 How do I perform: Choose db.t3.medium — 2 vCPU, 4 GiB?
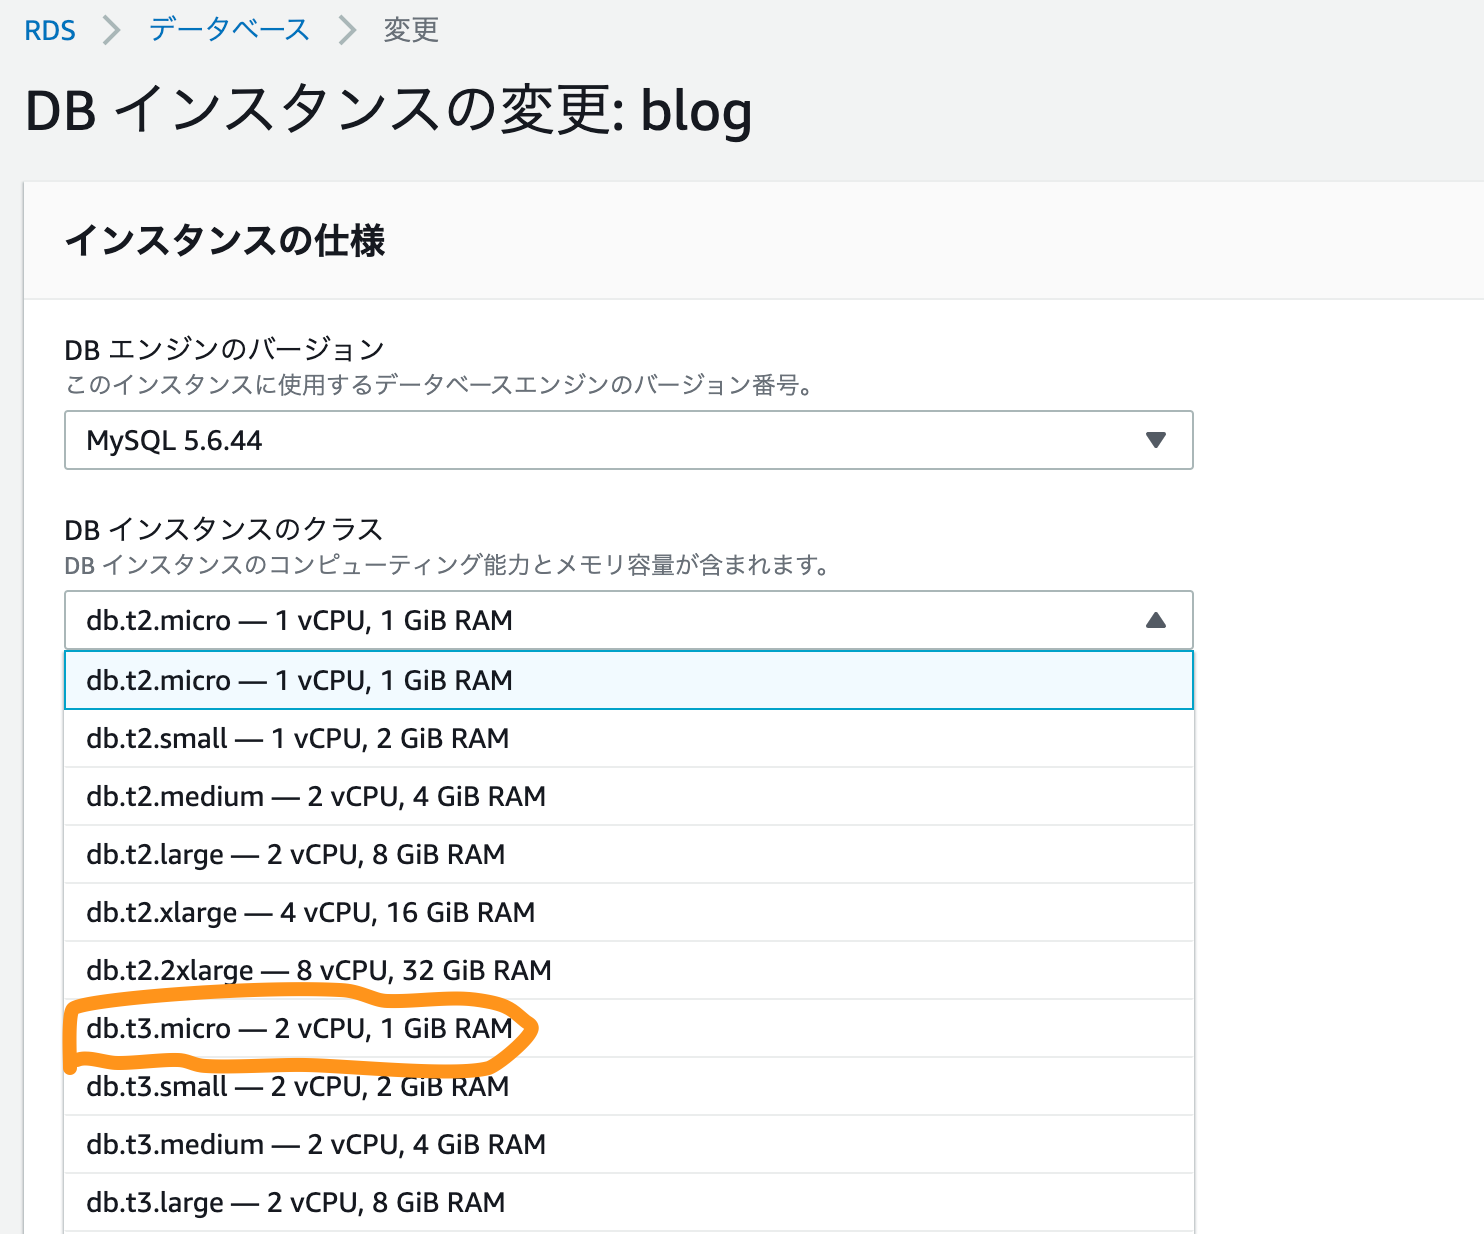click(629, 1144)
